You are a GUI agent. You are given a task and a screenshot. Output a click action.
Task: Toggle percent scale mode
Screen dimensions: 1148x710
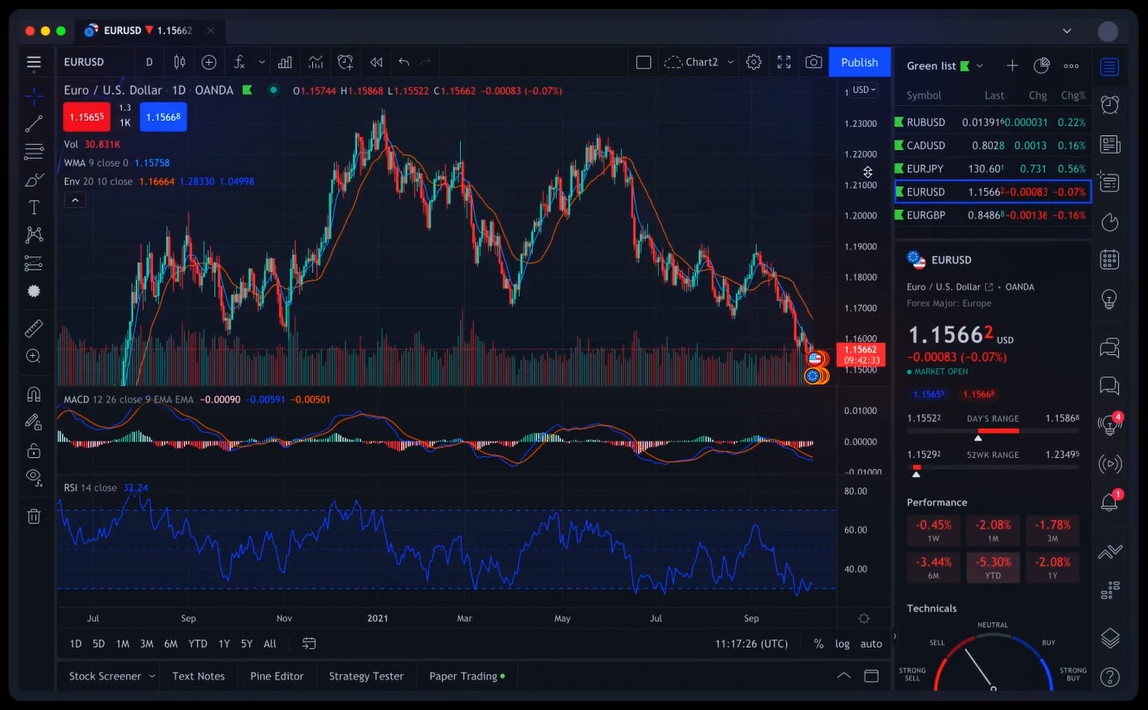[x=819, y=644]
